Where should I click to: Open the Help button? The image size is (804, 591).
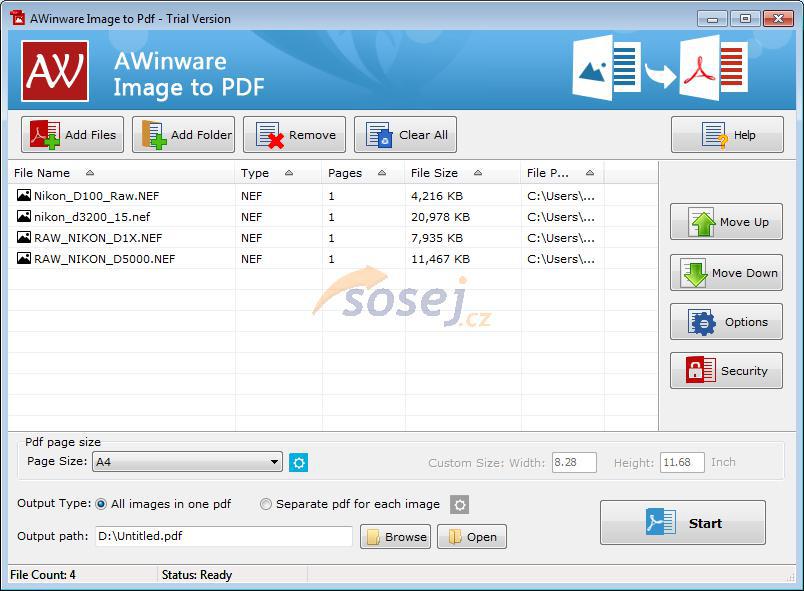727,135
